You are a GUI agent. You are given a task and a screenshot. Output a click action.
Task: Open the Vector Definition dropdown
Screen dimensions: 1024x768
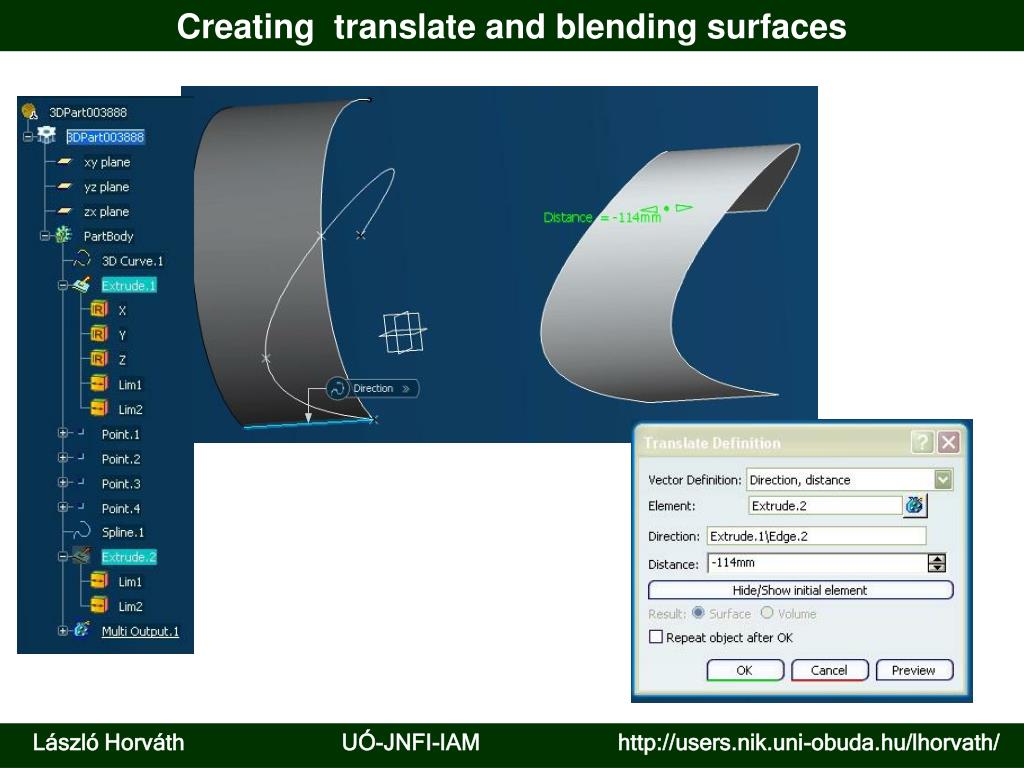click(x=942, y=480)
